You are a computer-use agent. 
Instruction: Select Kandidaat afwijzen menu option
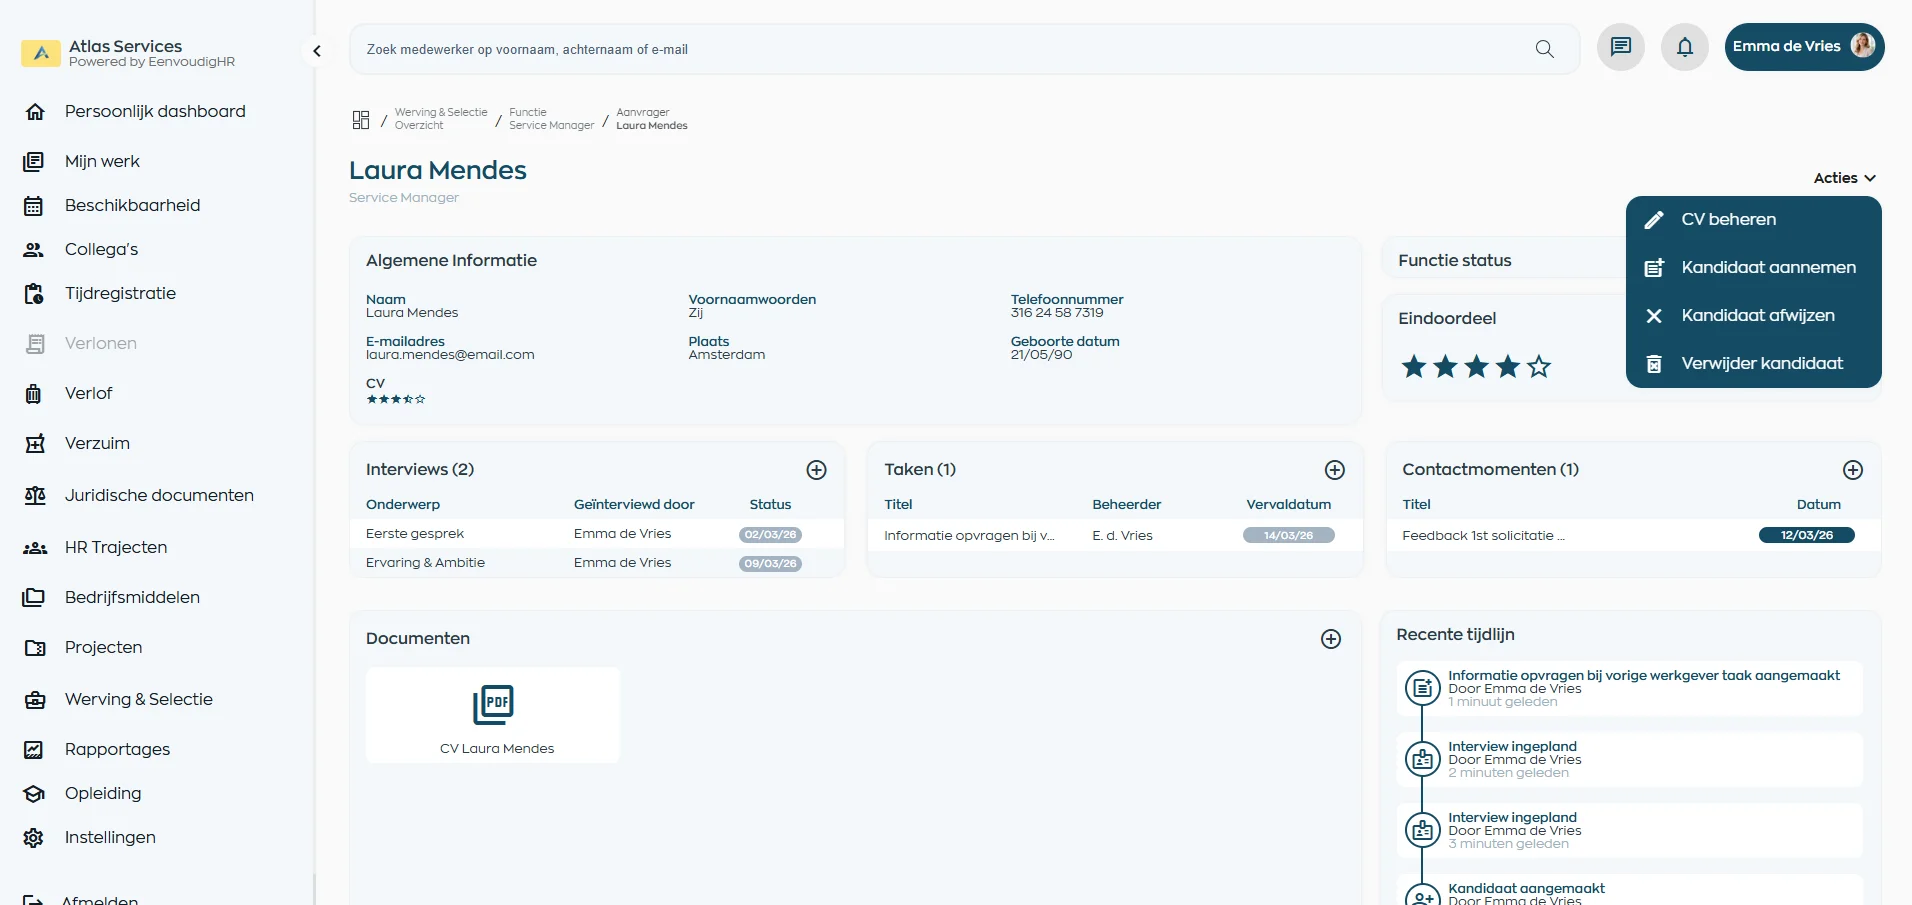pyautogui.click(x=1757, y=316)
